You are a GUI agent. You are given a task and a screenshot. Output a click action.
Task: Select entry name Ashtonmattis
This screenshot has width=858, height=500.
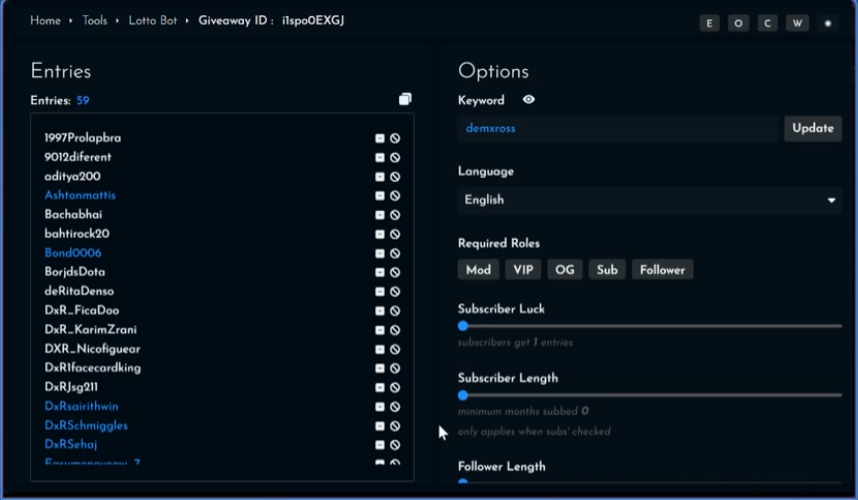80,195
